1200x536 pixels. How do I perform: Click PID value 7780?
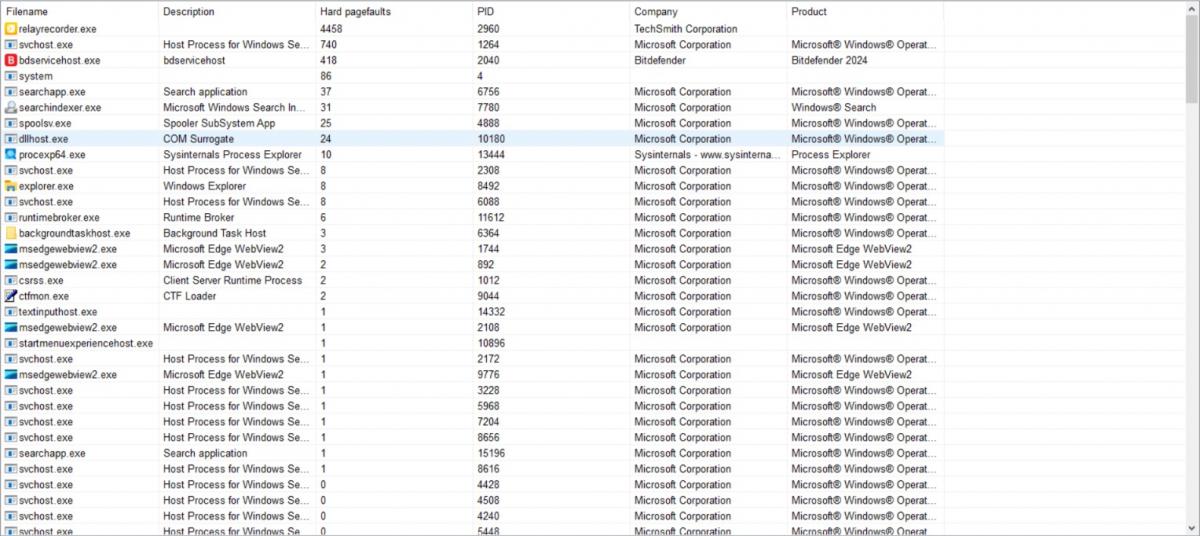pyautogui.click(x=488, y=108)
